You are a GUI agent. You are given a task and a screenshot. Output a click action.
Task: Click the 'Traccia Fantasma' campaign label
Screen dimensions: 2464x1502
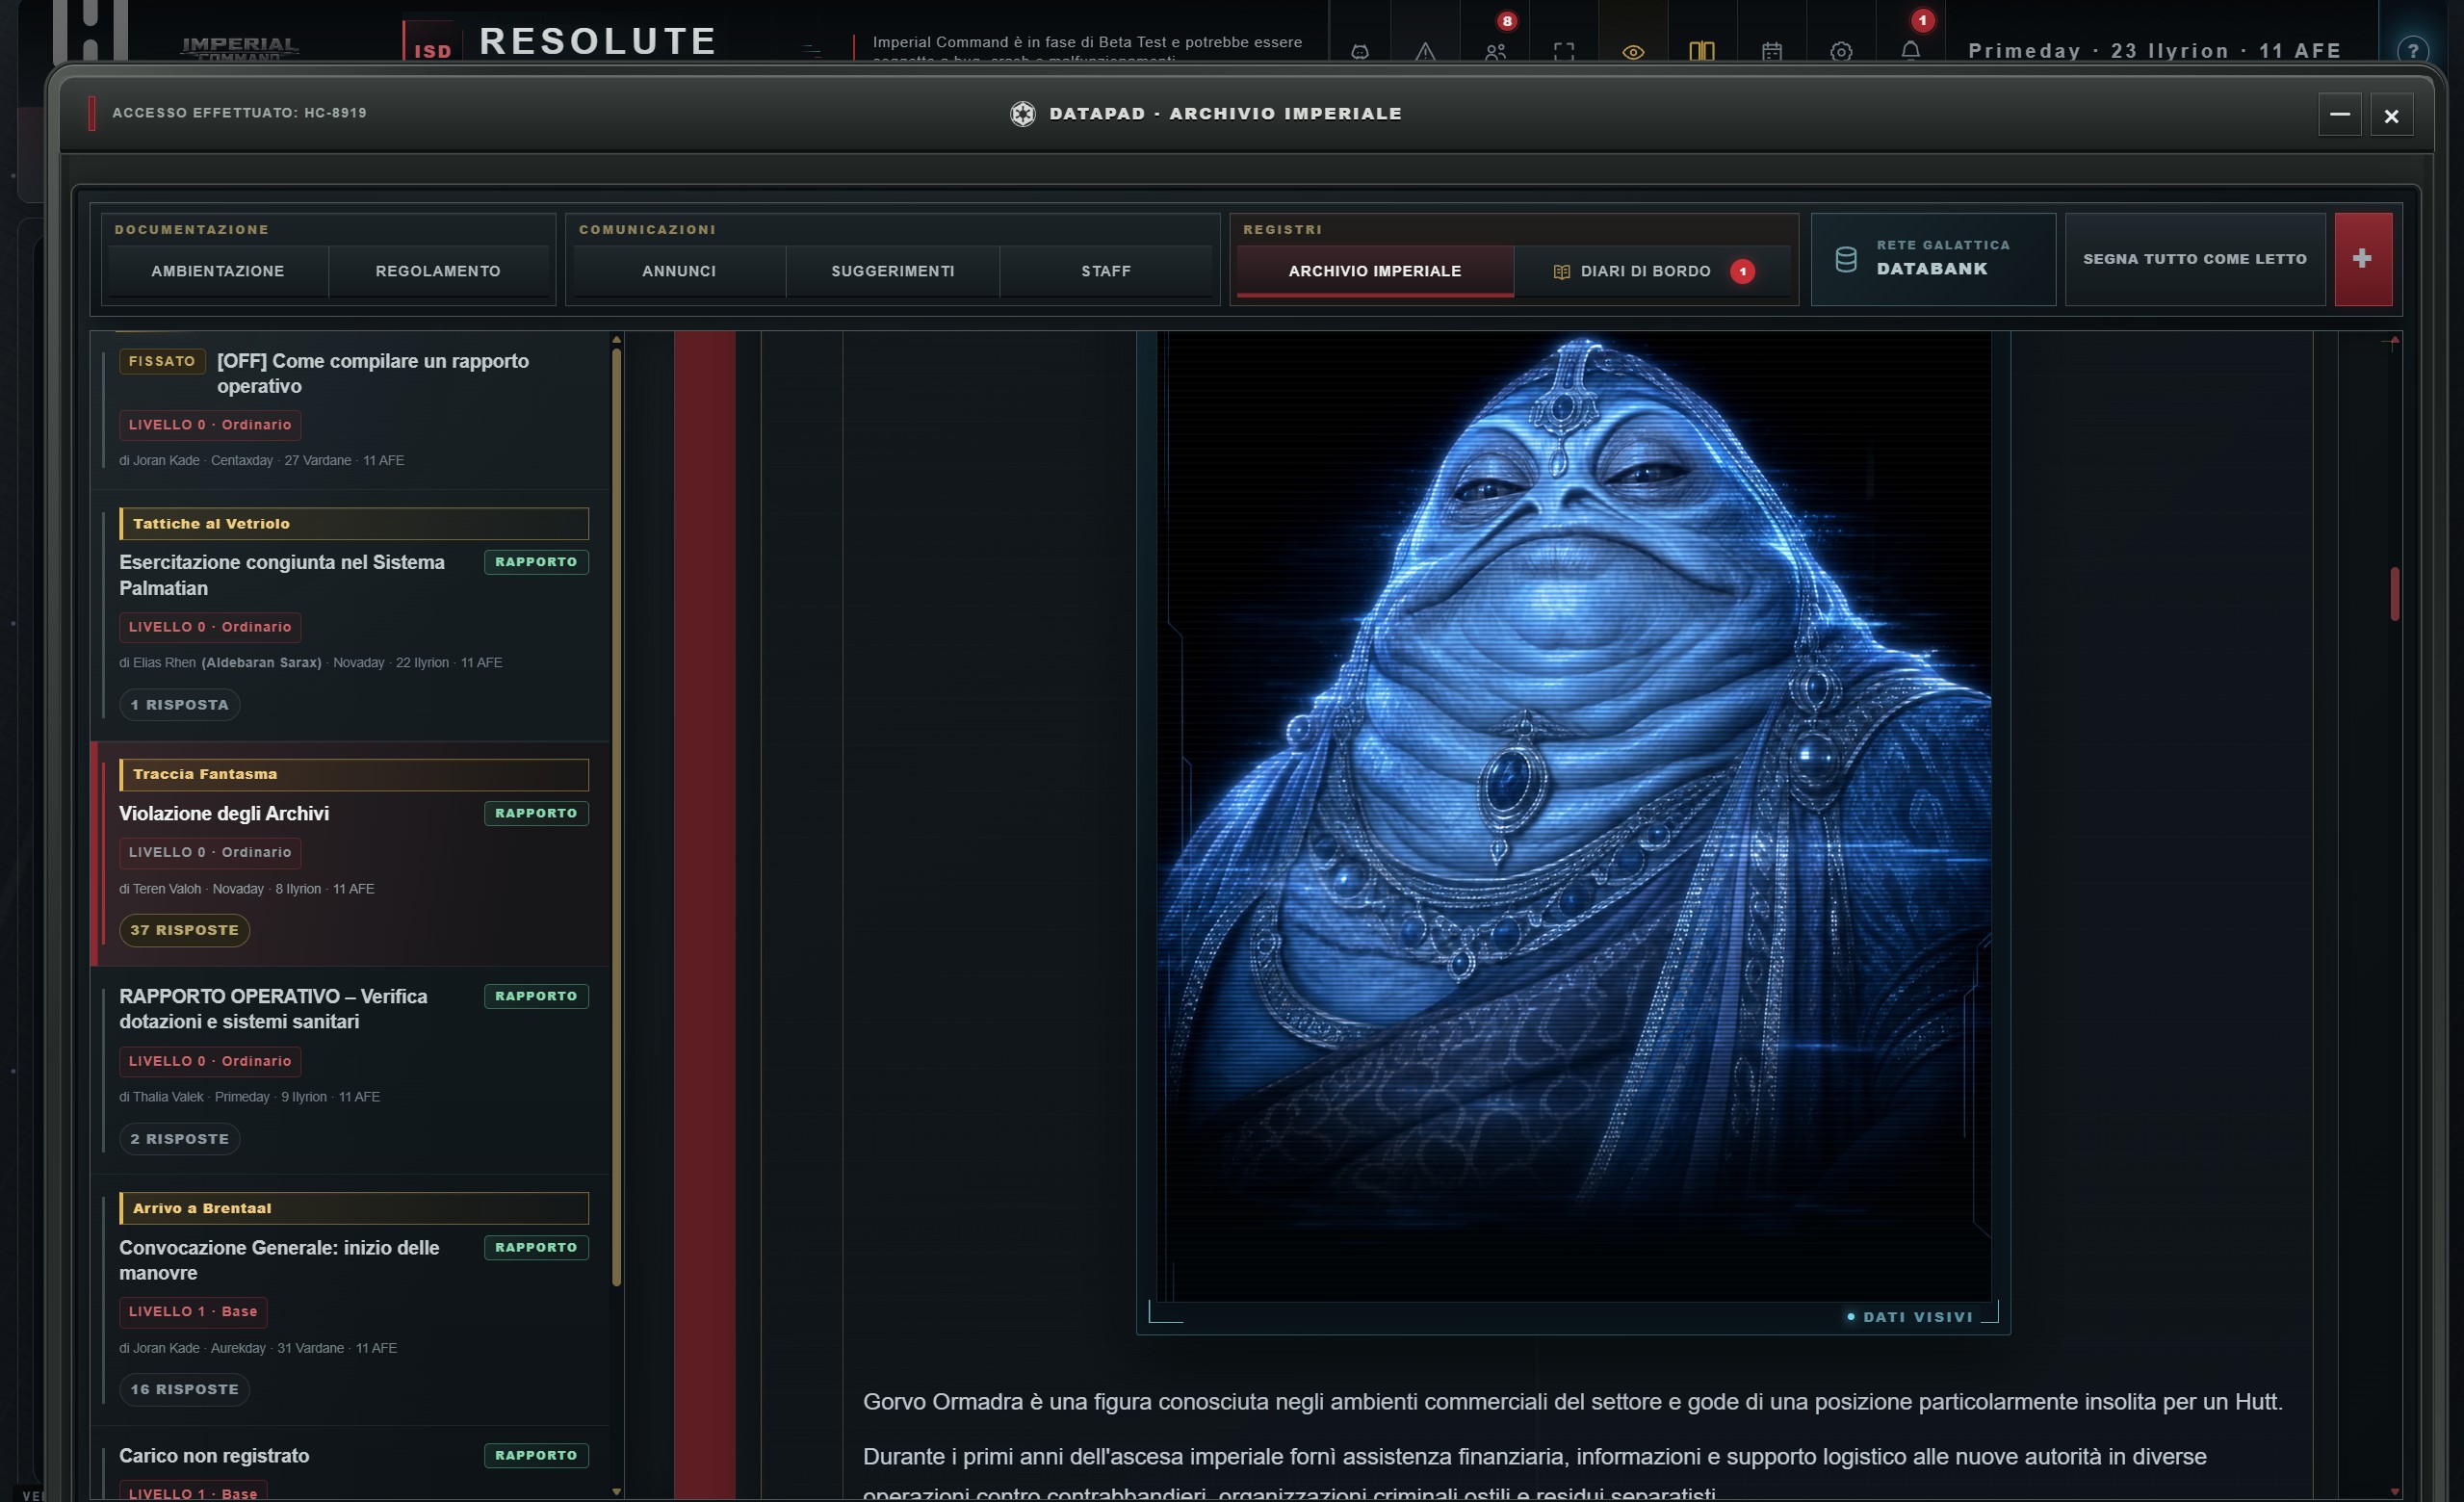pos(354,774)
